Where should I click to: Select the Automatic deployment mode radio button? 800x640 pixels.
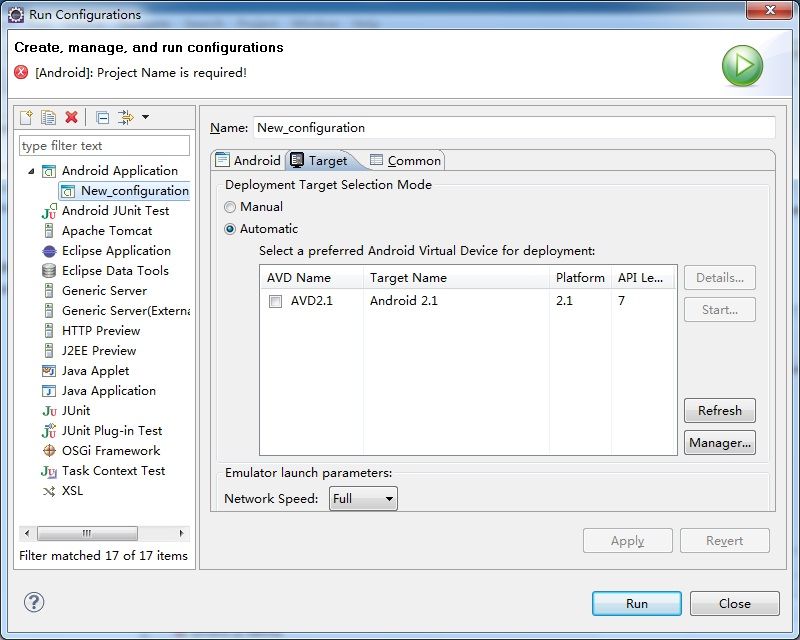point(230,229)
